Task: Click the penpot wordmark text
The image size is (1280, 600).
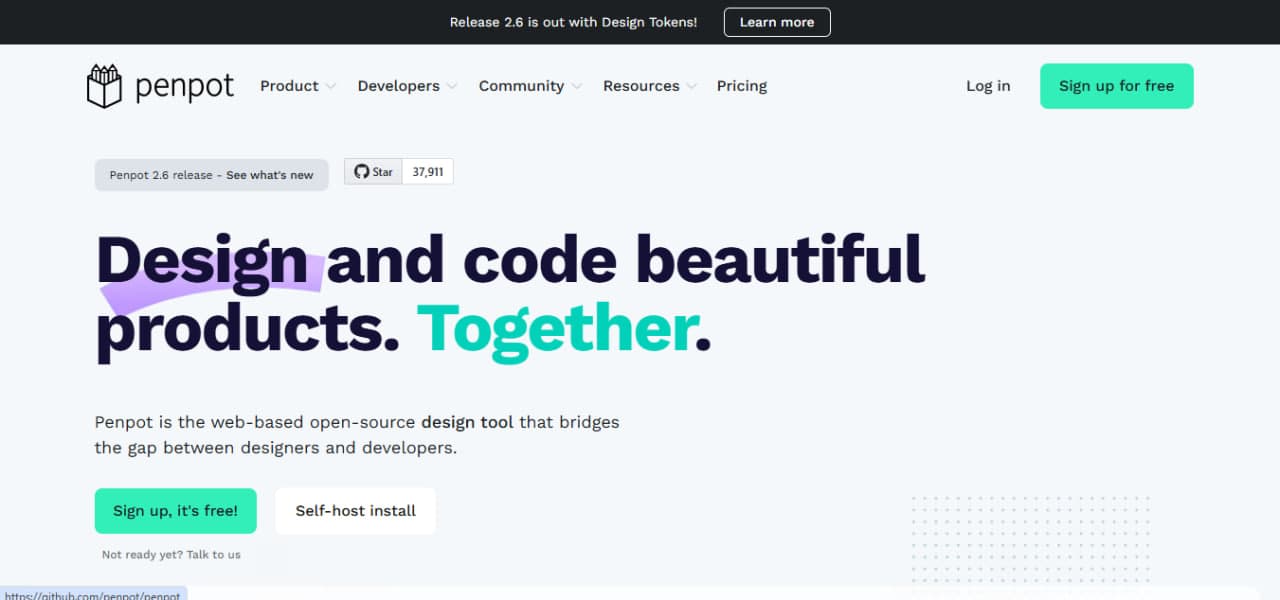Action: tap(184, 87)
